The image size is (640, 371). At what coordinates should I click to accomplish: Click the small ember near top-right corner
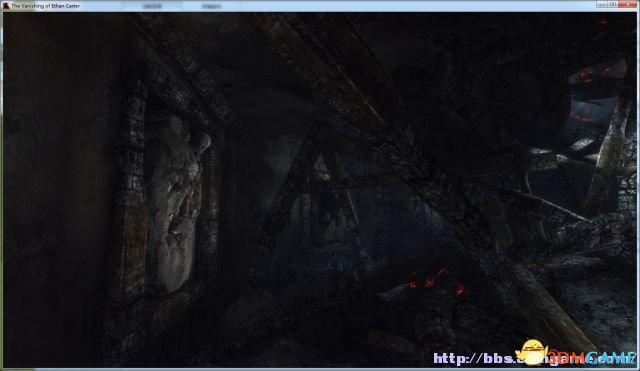(603, 22)
